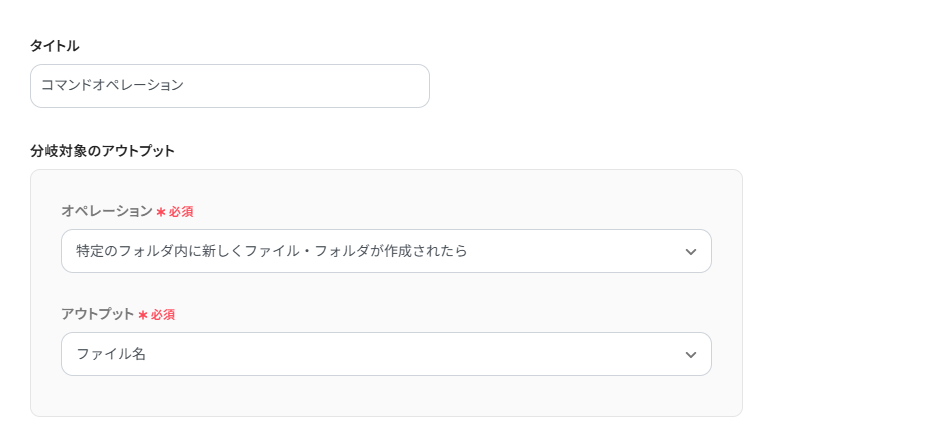The height and width of the screenshot is (438, 946).
Task: Click the red asterisk beside アウトプット
Action: click(143, 315)
